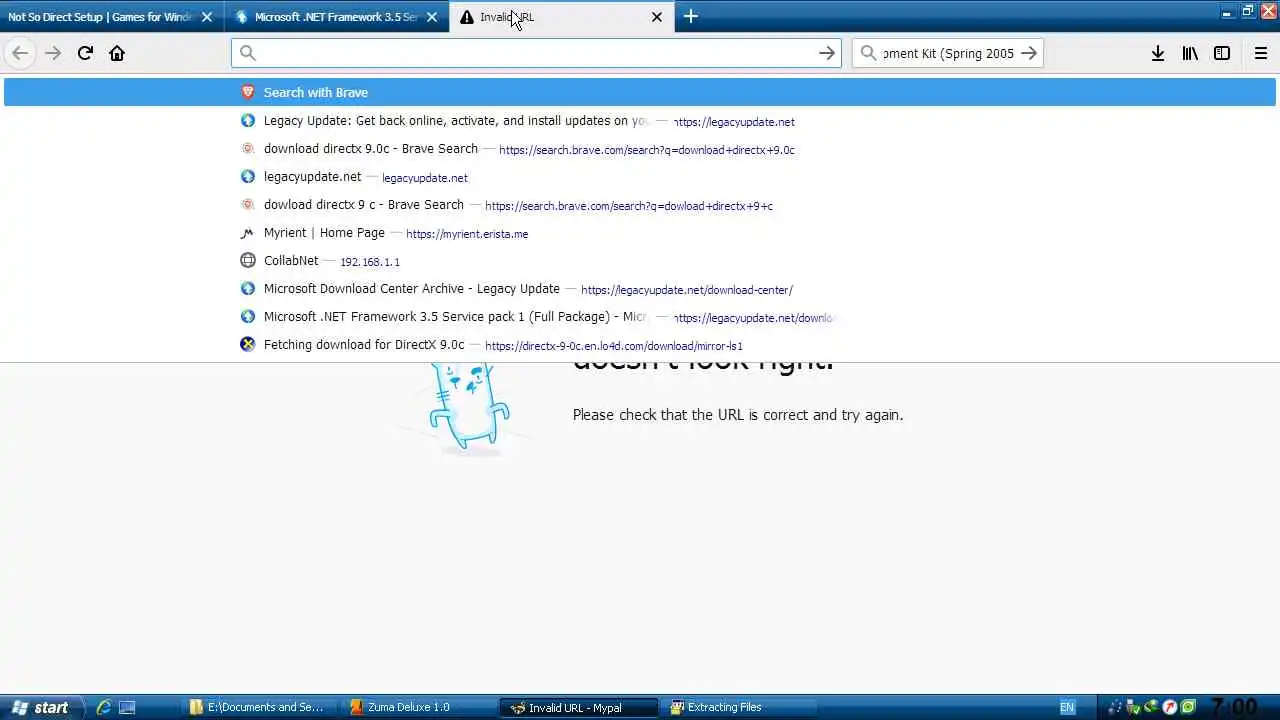Image resolution: width=1280 pixels, height=720 pixels.
Task: Launch Internet Explorer from quick launch
Action: [103, 707]
